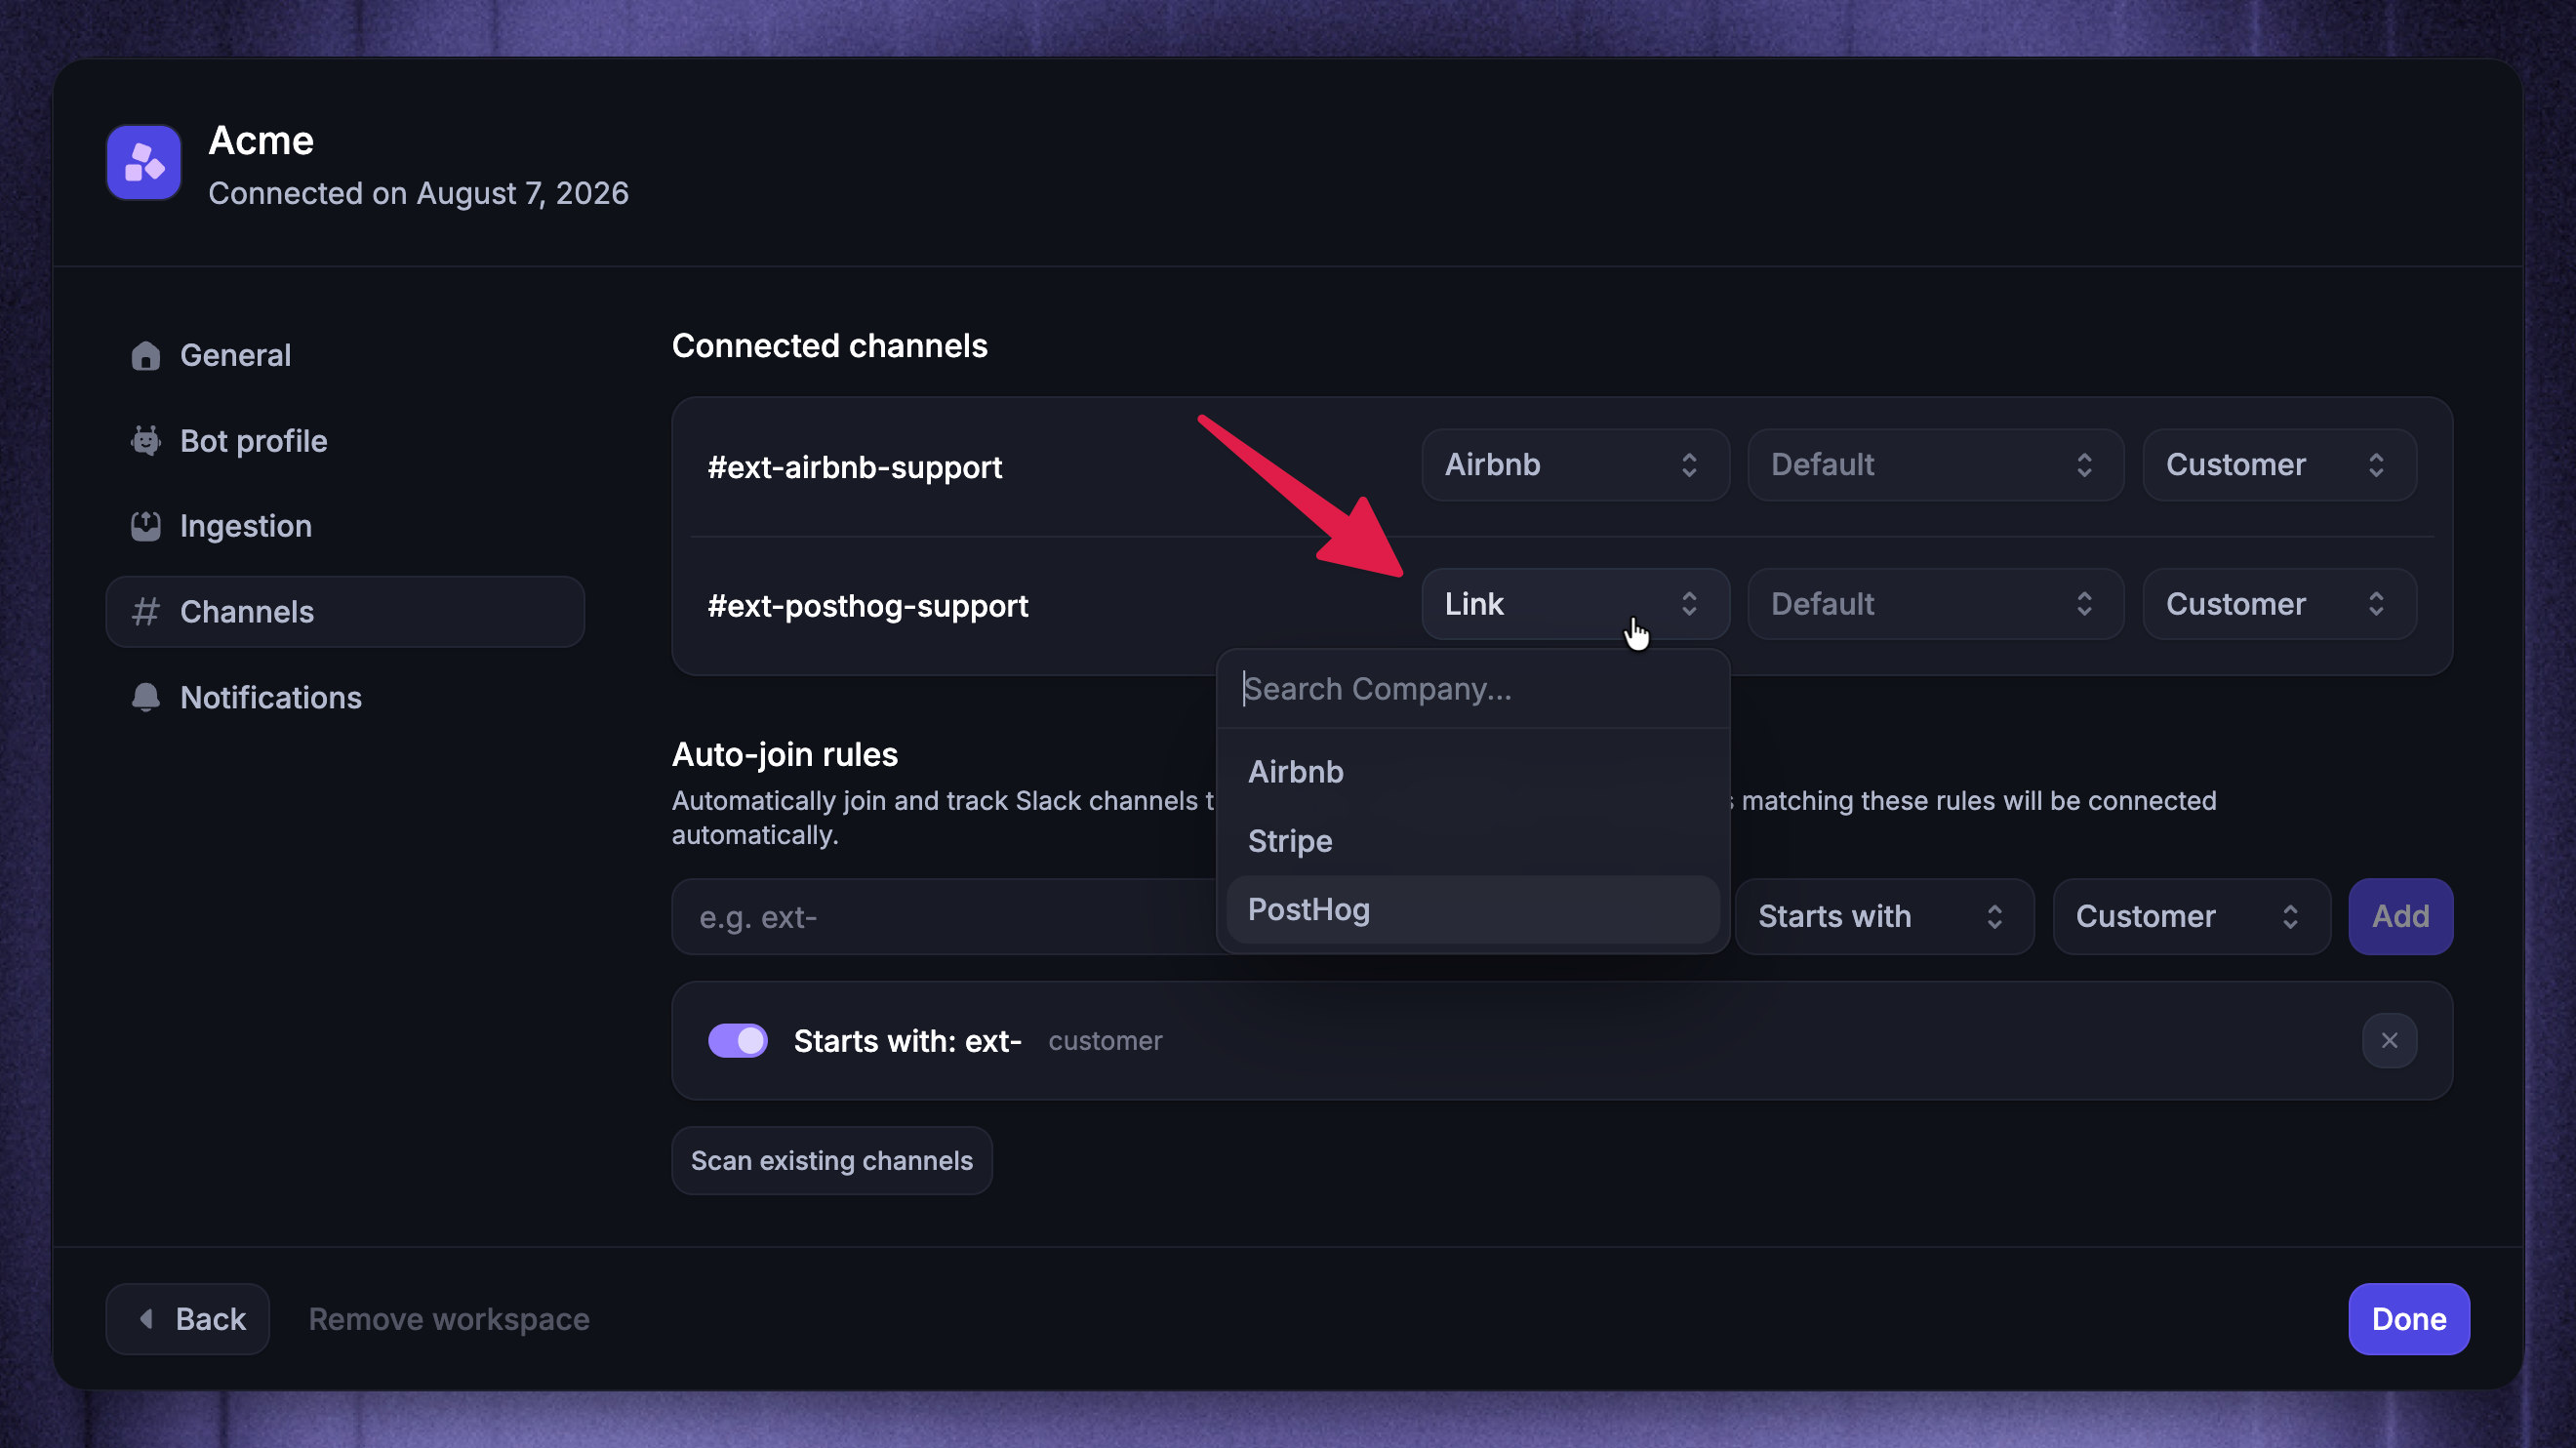Click the Back button arrow icon
Screen dimensions: 2576x1448
146,1318
